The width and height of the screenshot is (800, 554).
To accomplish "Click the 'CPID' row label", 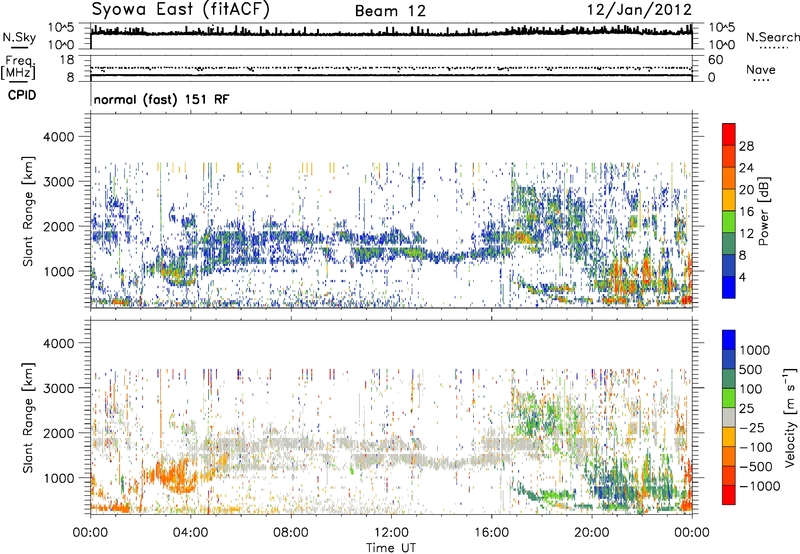I will point(22,95).
